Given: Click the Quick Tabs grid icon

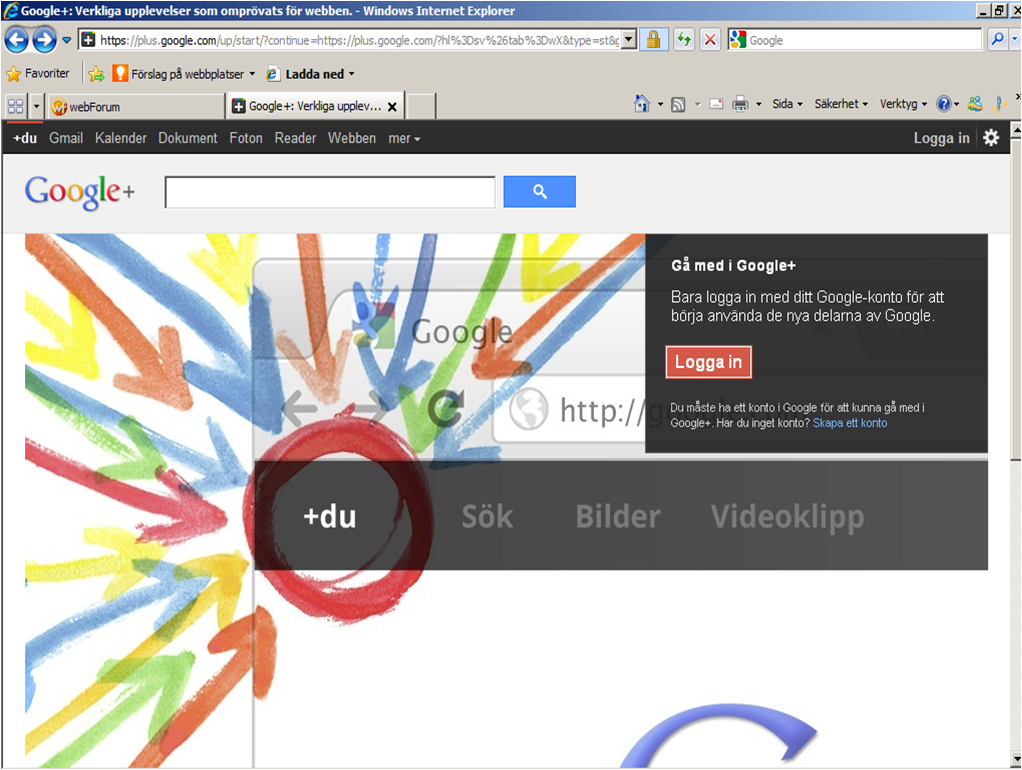Looking at the screenshot, I should pos(16,106).
